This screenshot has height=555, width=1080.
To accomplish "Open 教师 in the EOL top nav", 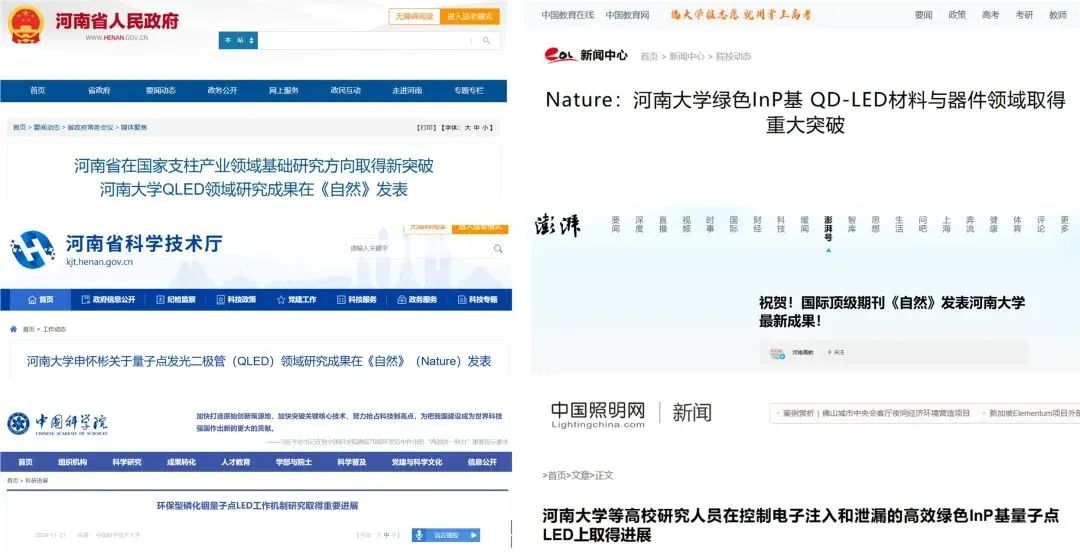I will [x=1058, y=15].
